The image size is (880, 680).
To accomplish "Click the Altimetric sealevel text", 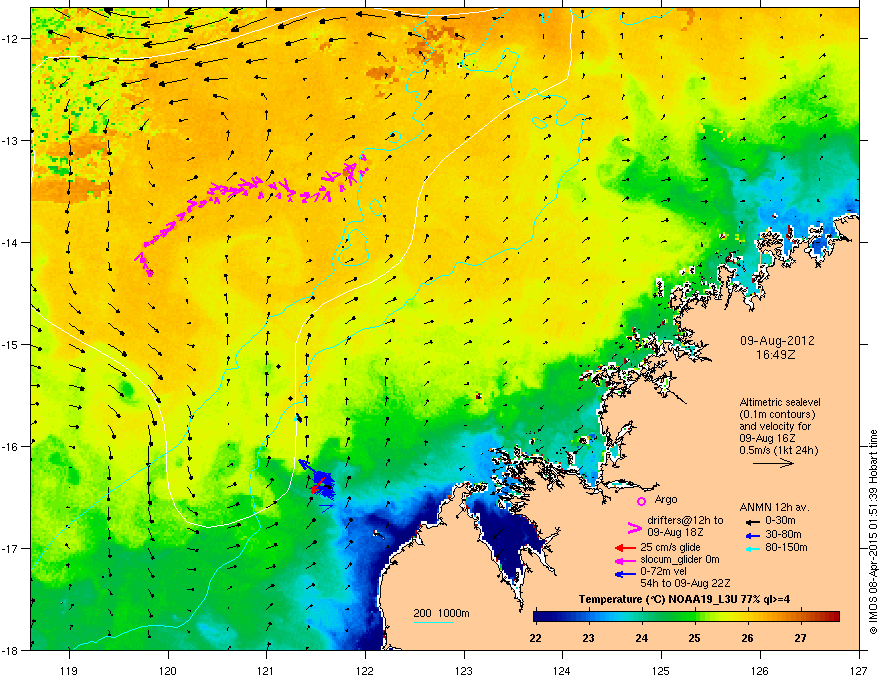I will pyautogui.click(x=780, y=402).
